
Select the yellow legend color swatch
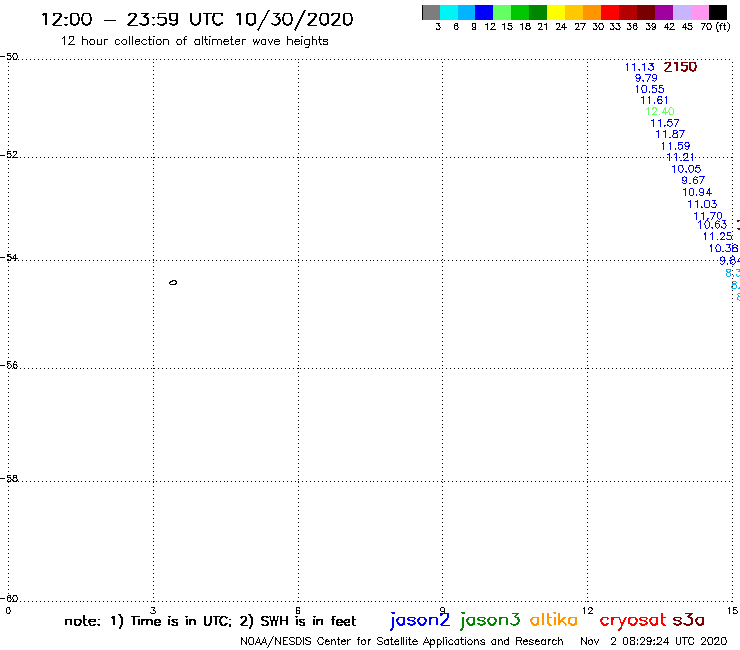(x=556, y=12)
